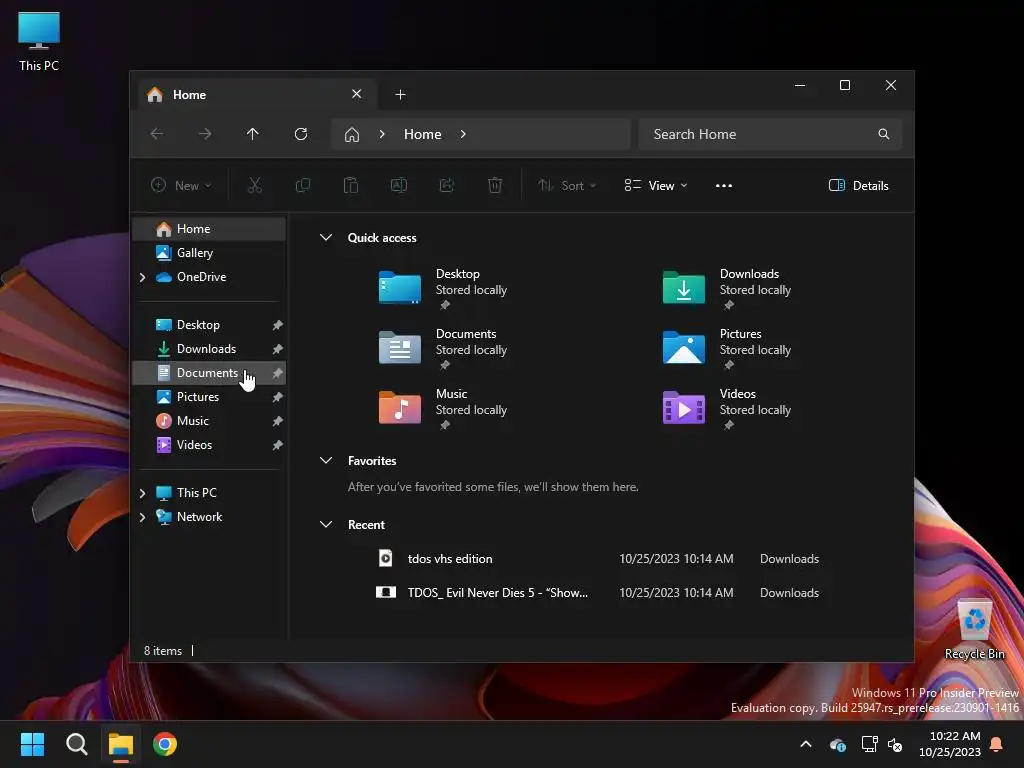Click pin icon next to Music in sidebar
The image size is (1024, 768).
pos(278,421)
